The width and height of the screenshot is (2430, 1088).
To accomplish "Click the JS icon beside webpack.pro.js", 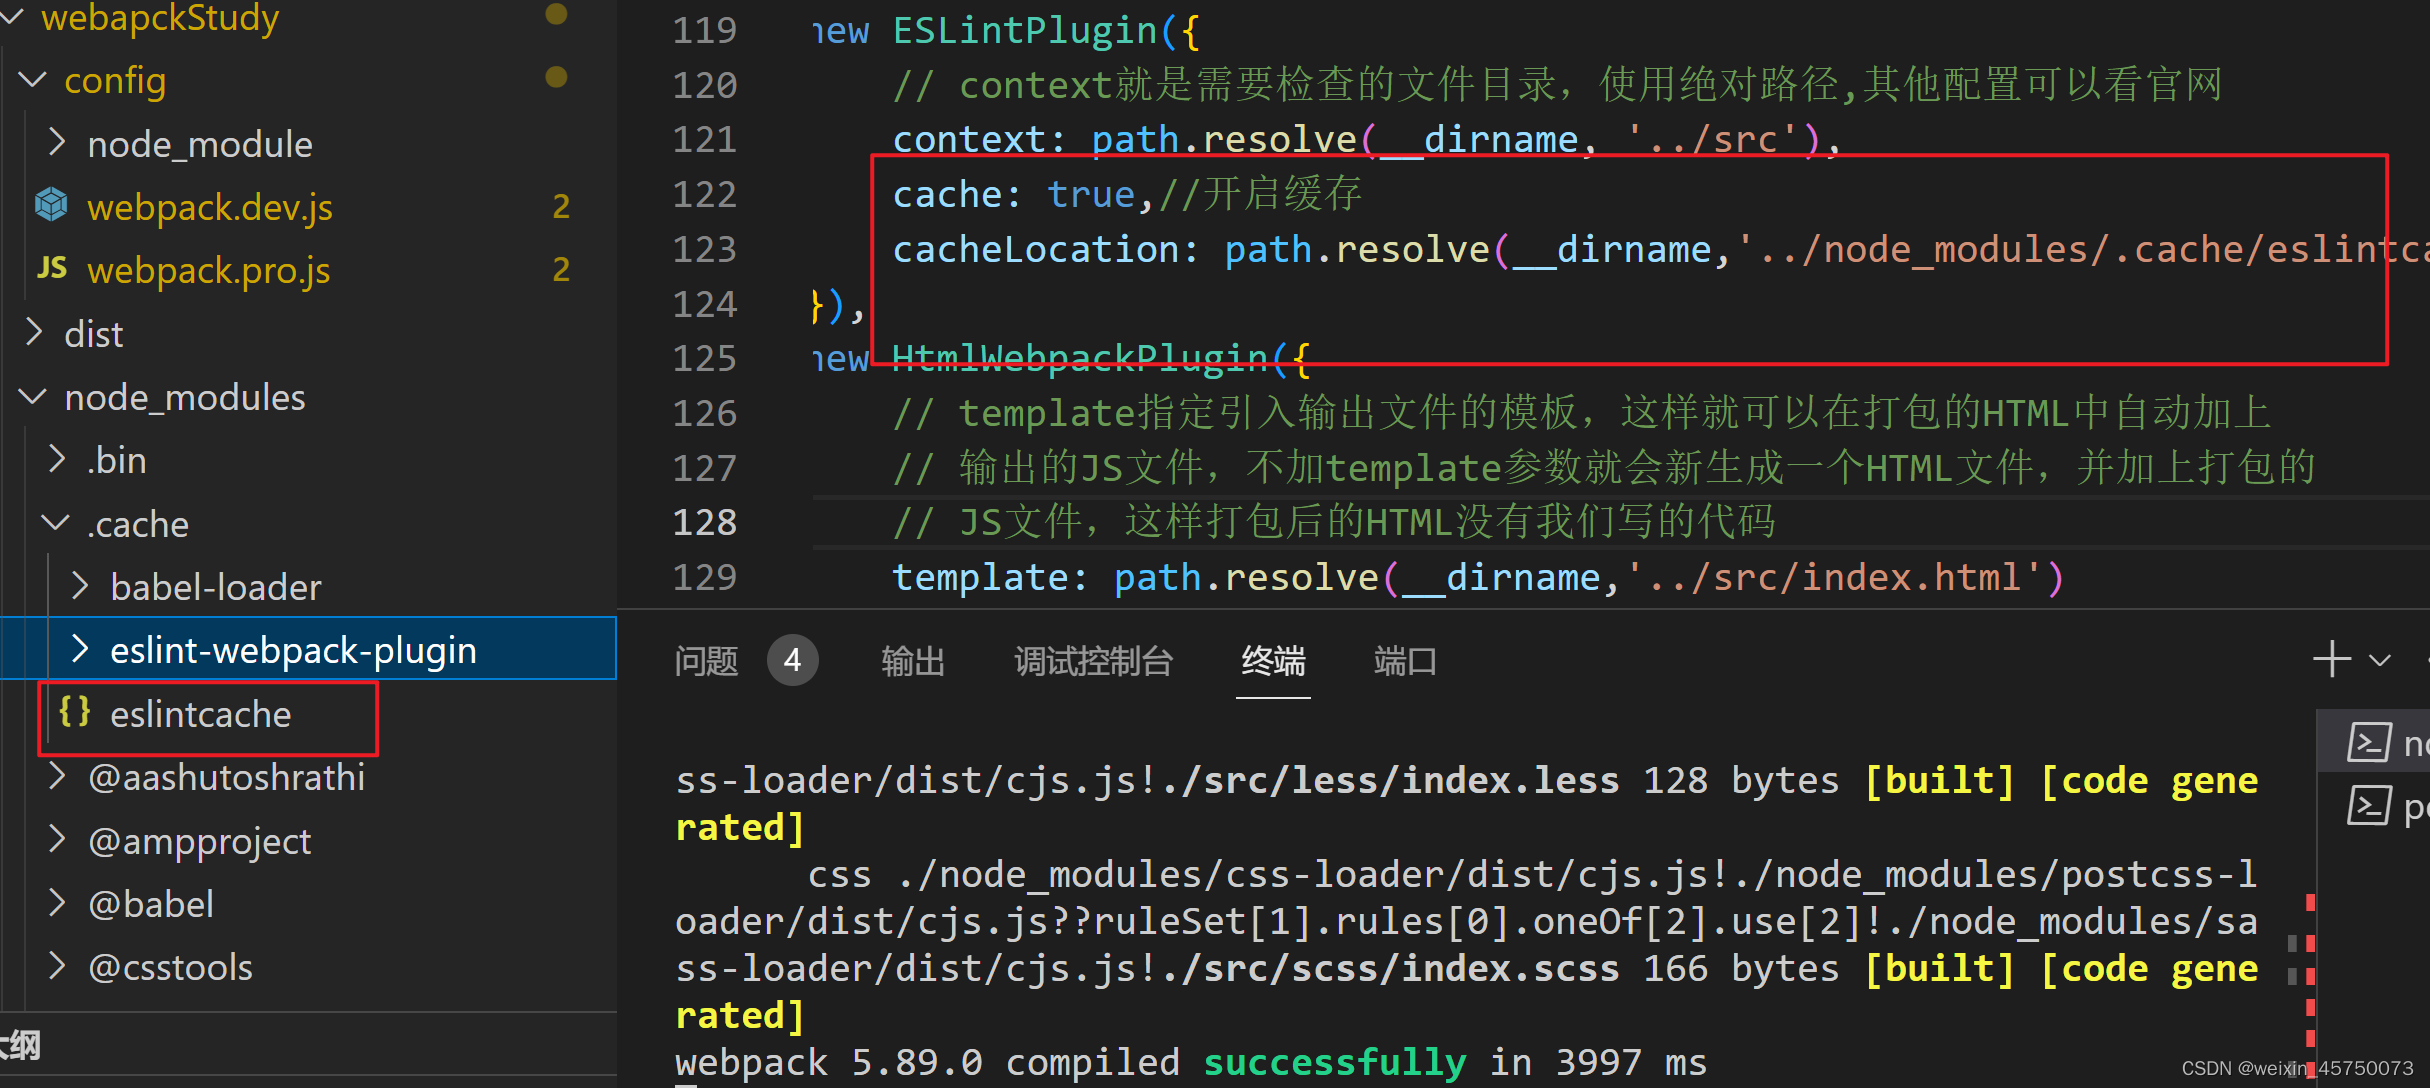I will pos(52,268).
